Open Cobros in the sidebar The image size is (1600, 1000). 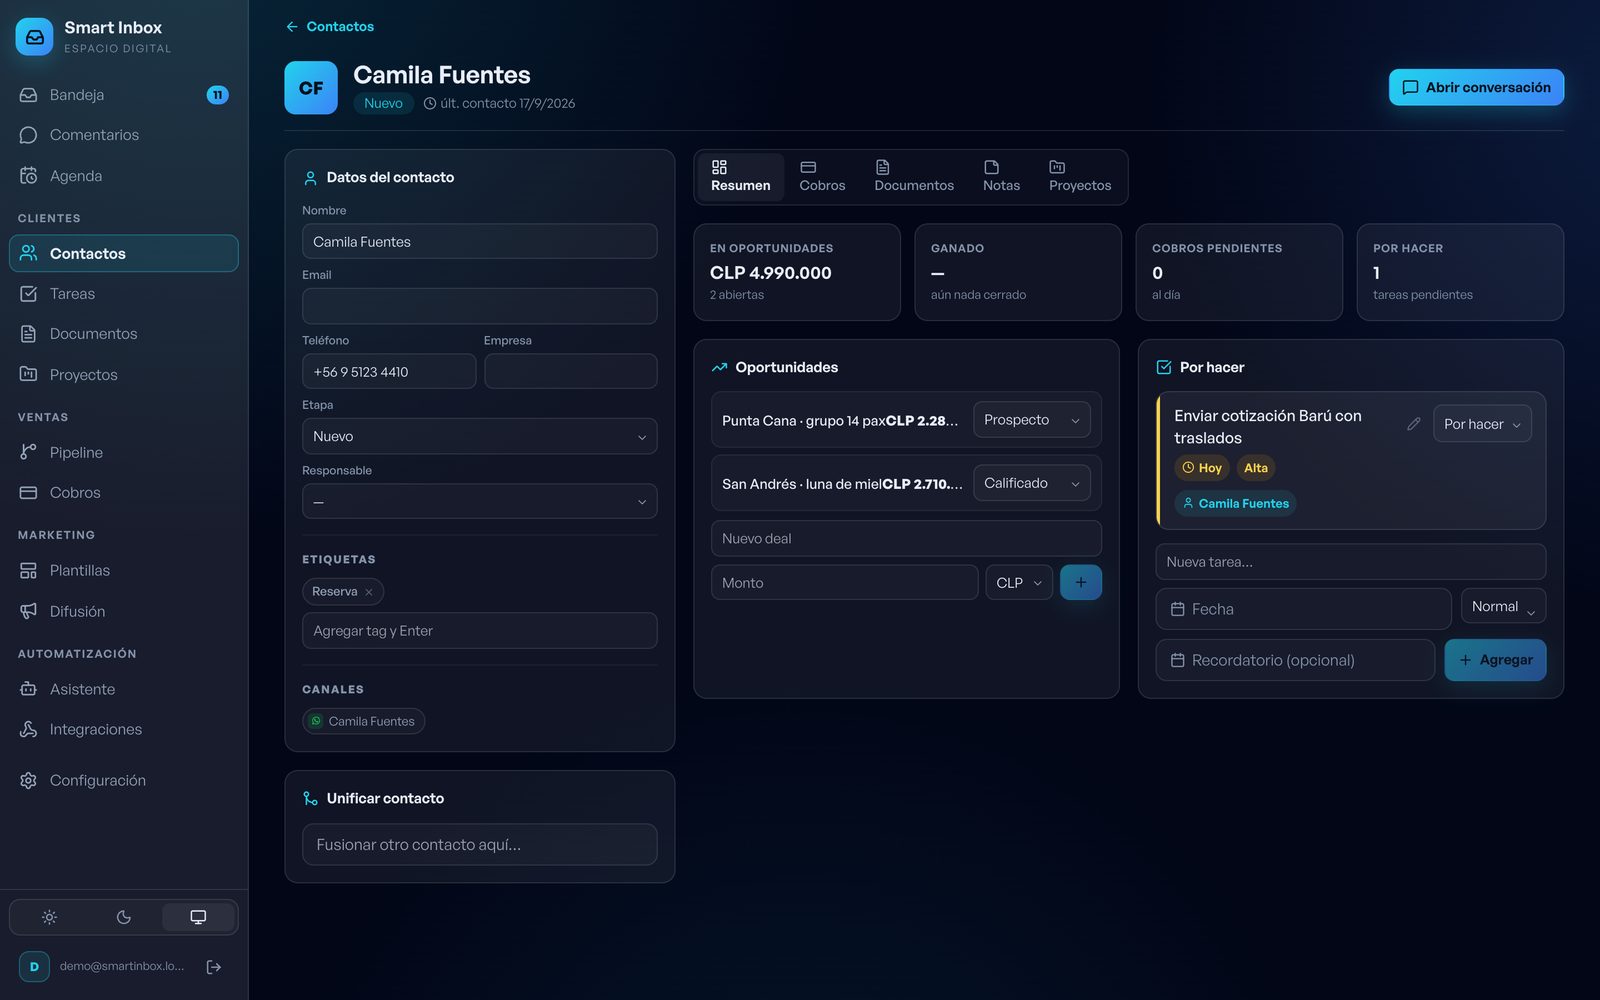coord(124,493)
